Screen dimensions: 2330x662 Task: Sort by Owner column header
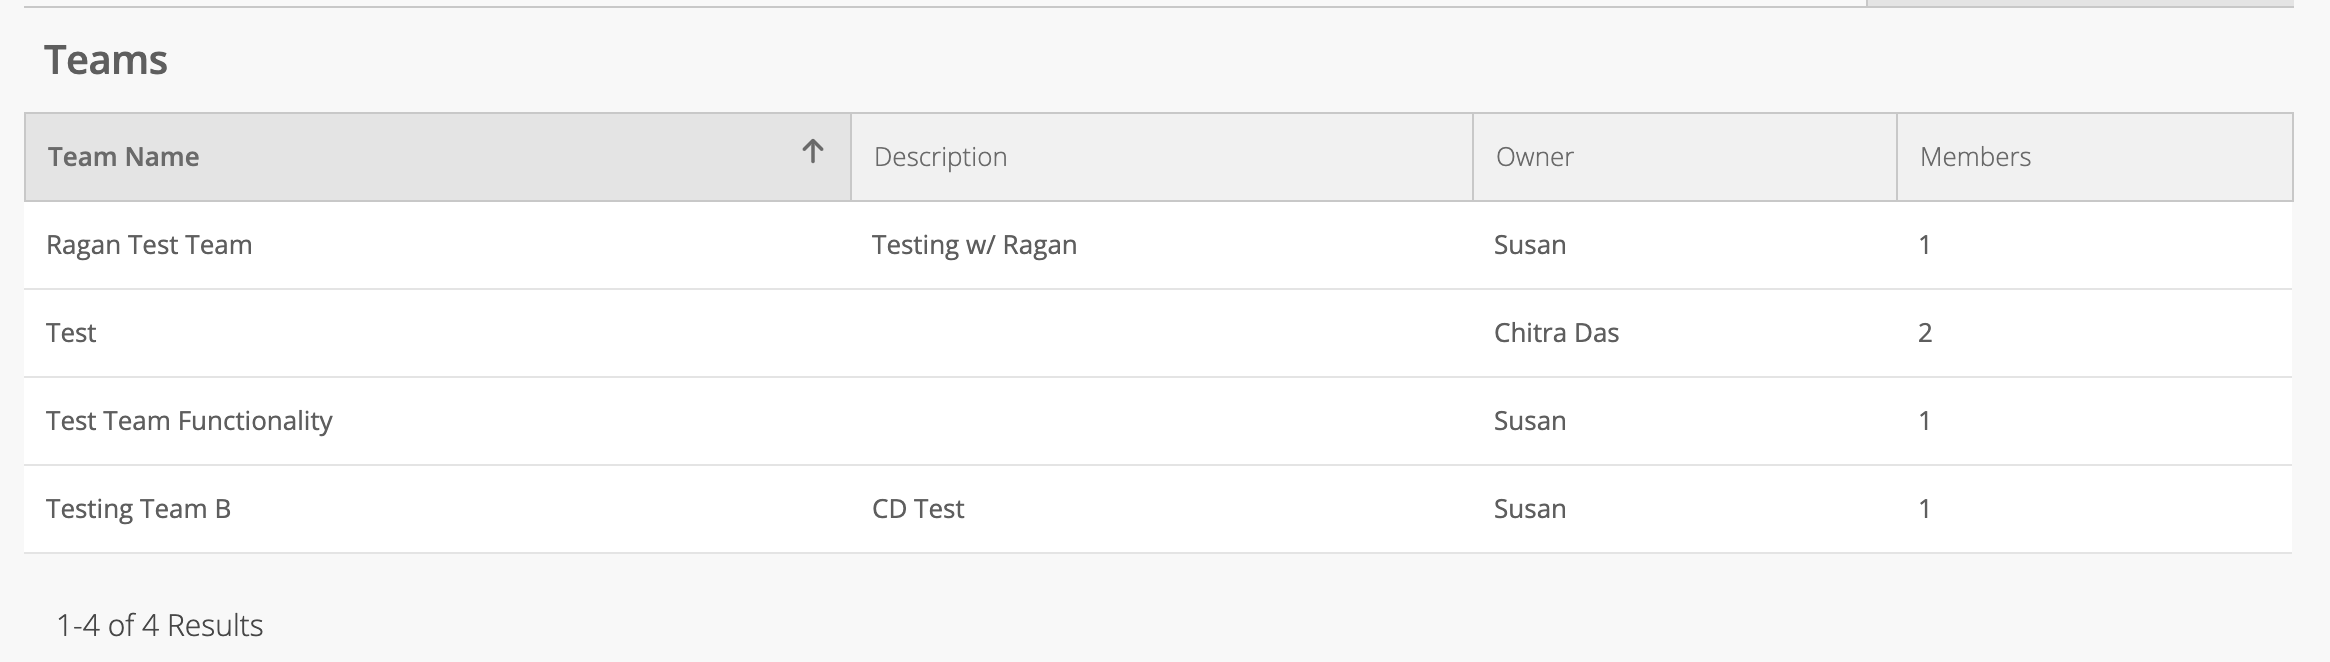(1685, 157)
